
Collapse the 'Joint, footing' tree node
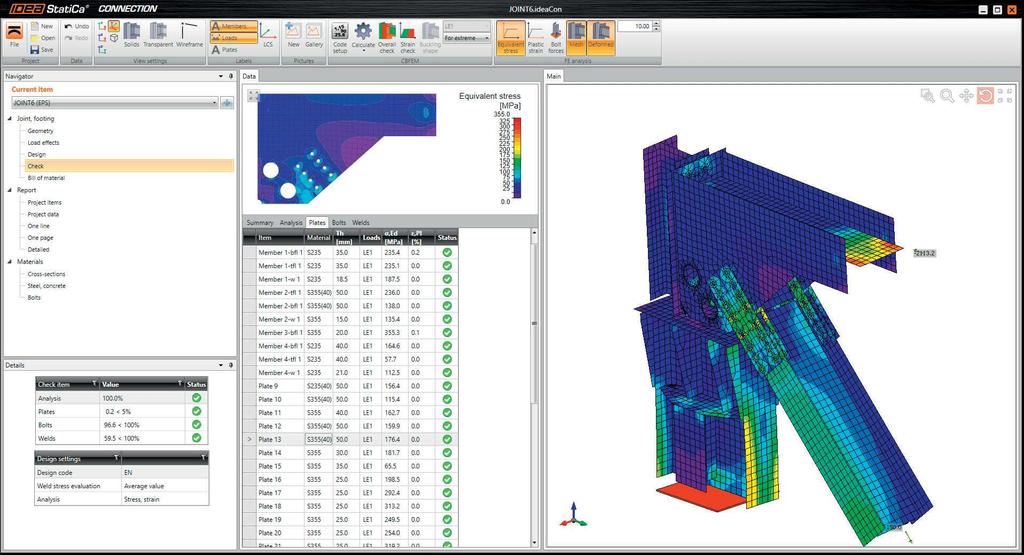10,119
